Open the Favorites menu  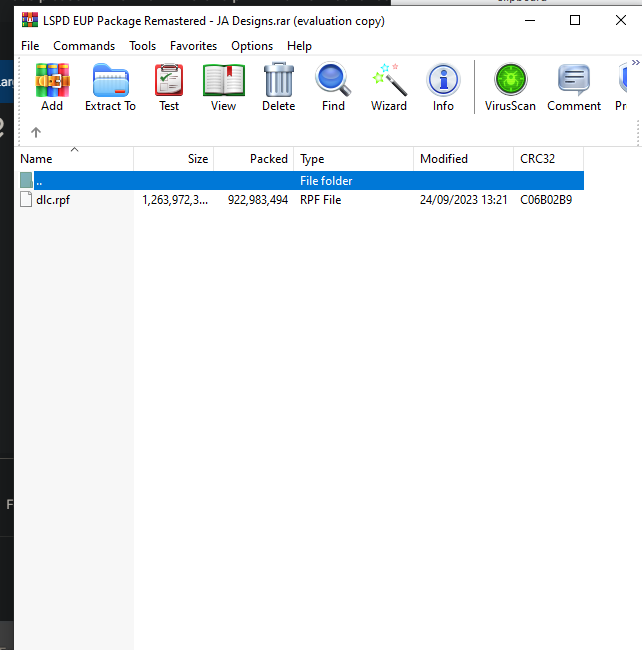193,46
